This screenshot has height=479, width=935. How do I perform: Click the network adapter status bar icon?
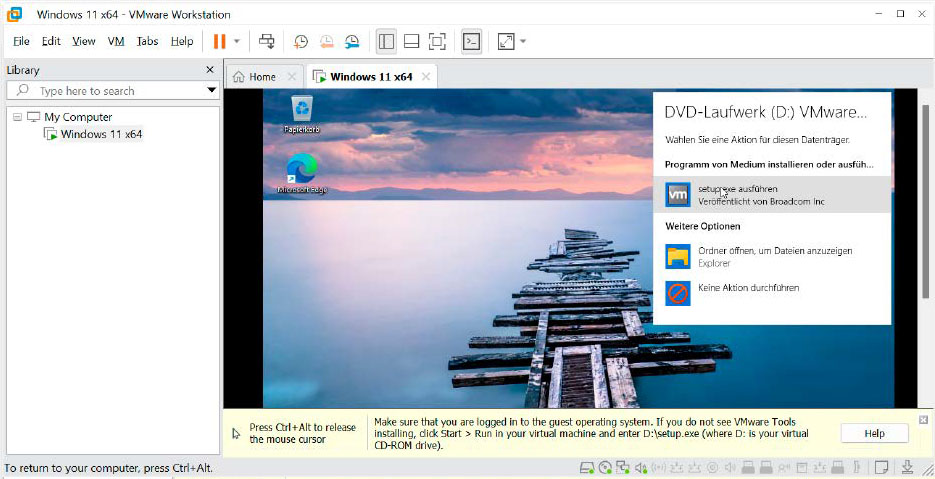tap(623, 468)
